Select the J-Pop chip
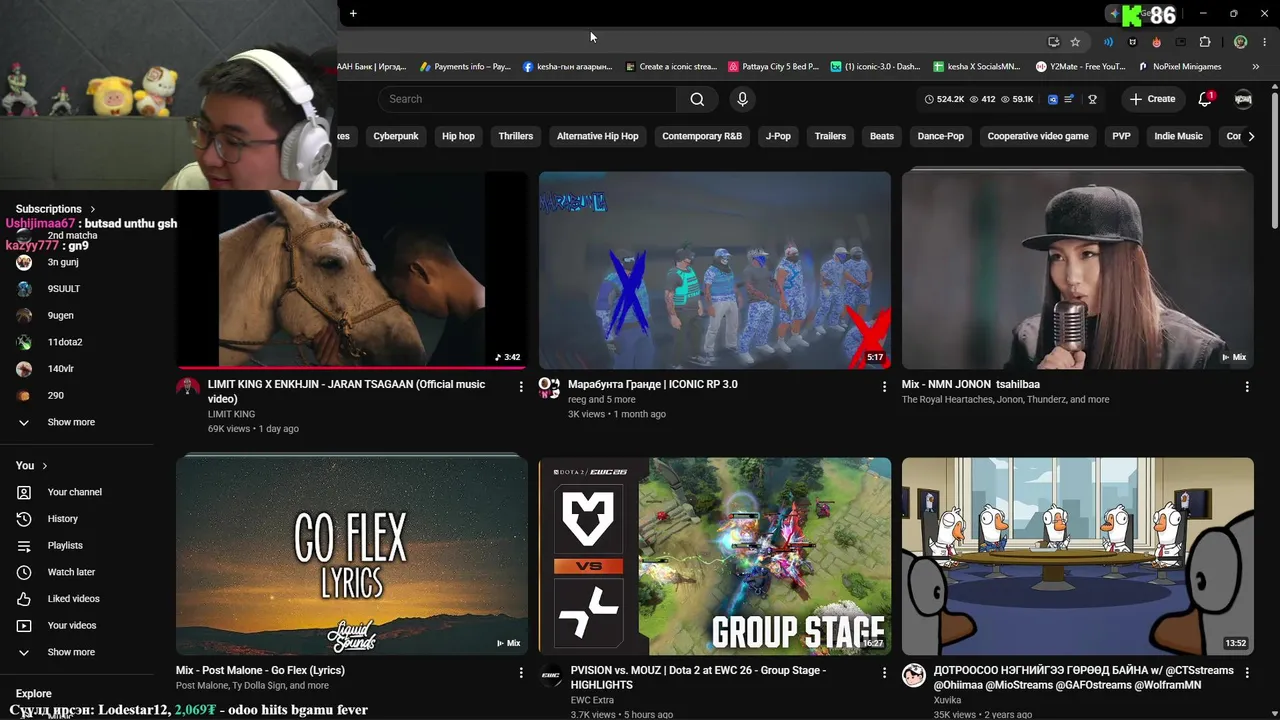Image resolution: width=1280 pixels, height=720 pixels. [x=778, y=136]
